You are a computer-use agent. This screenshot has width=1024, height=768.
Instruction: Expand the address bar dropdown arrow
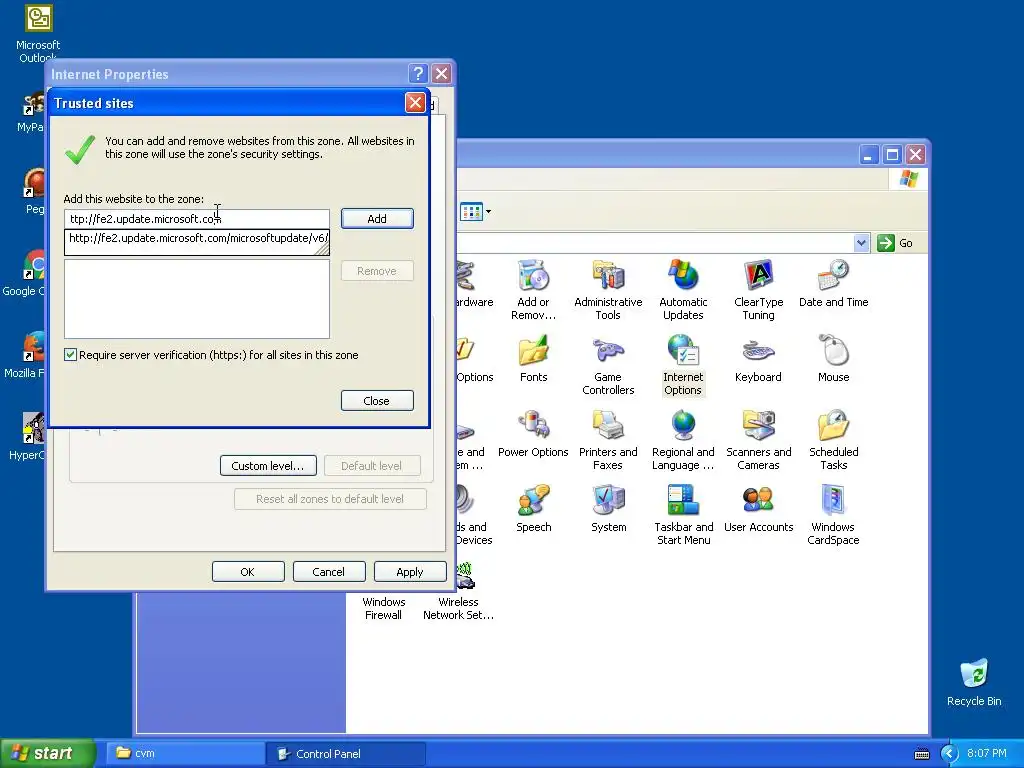pos(861,243)
